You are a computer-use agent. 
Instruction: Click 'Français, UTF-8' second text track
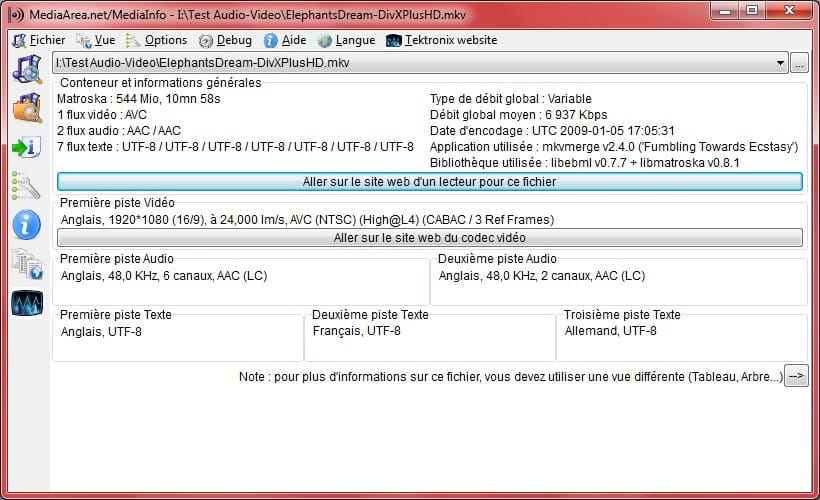(x=357, y=331)
